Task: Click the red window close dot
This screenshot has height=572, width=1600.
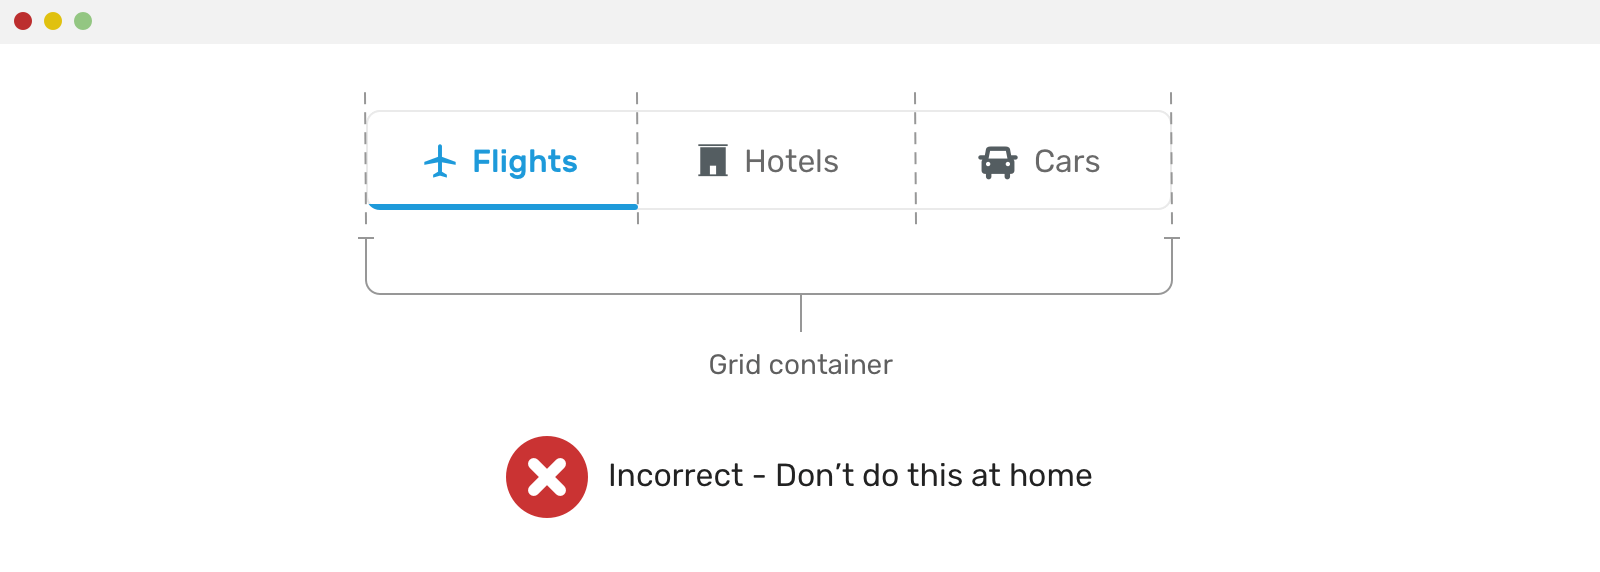Action: (23, 21)
